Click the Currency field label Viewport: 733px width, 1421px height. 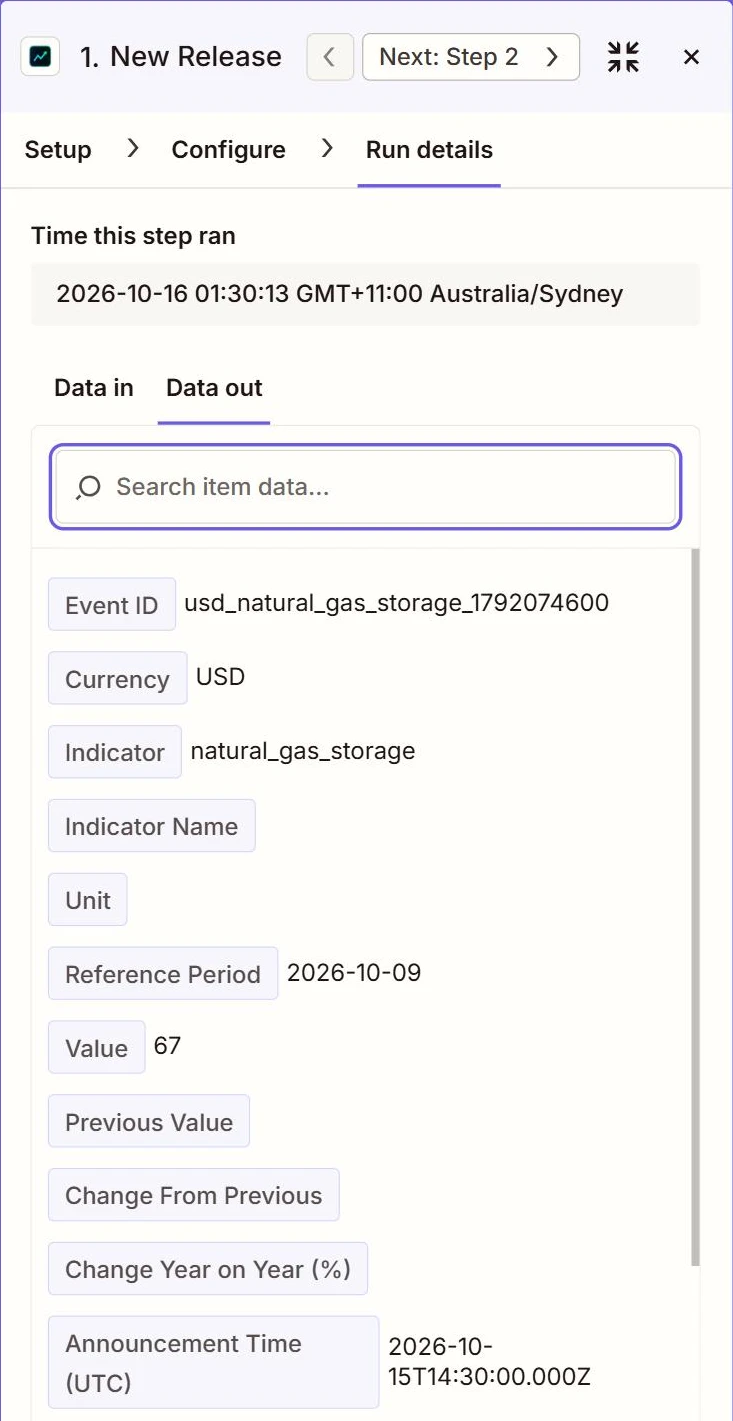(x=117, y=679)
